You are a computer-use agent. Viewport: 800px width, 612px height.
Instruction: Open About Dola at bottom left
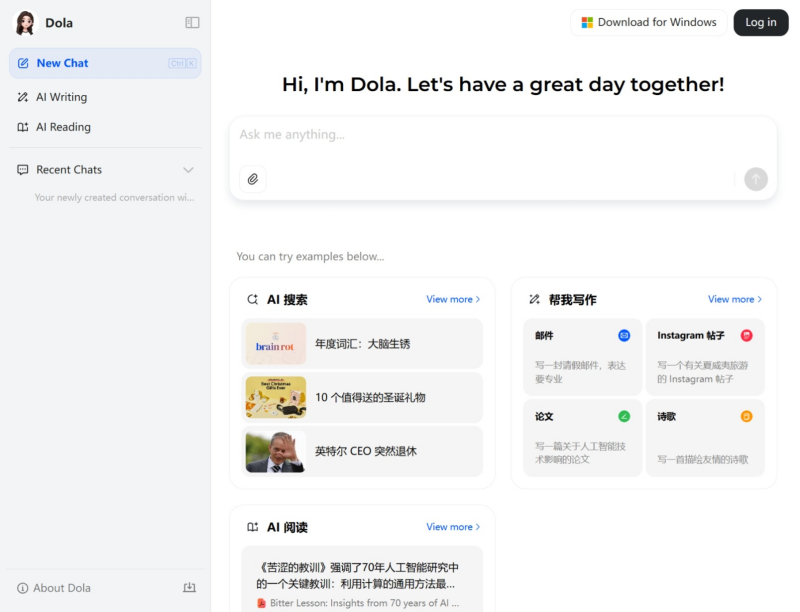pyautogui.click(x=53, y=588)
